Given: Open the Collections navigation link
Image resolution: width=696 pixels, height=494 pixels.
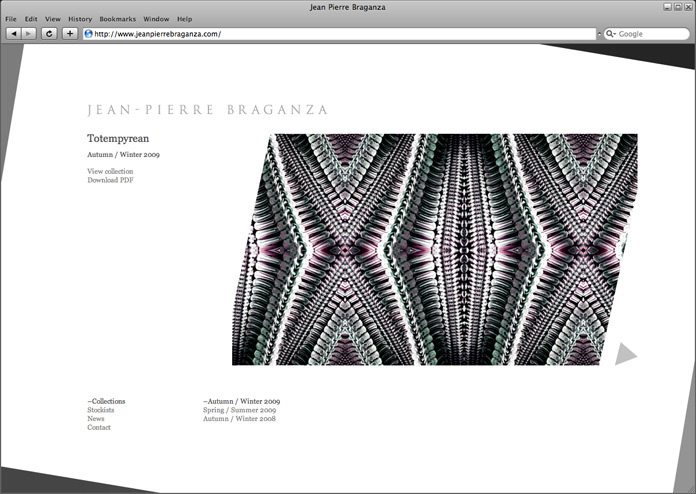Looking at the screenshot, I should click(x=106, y=401).
